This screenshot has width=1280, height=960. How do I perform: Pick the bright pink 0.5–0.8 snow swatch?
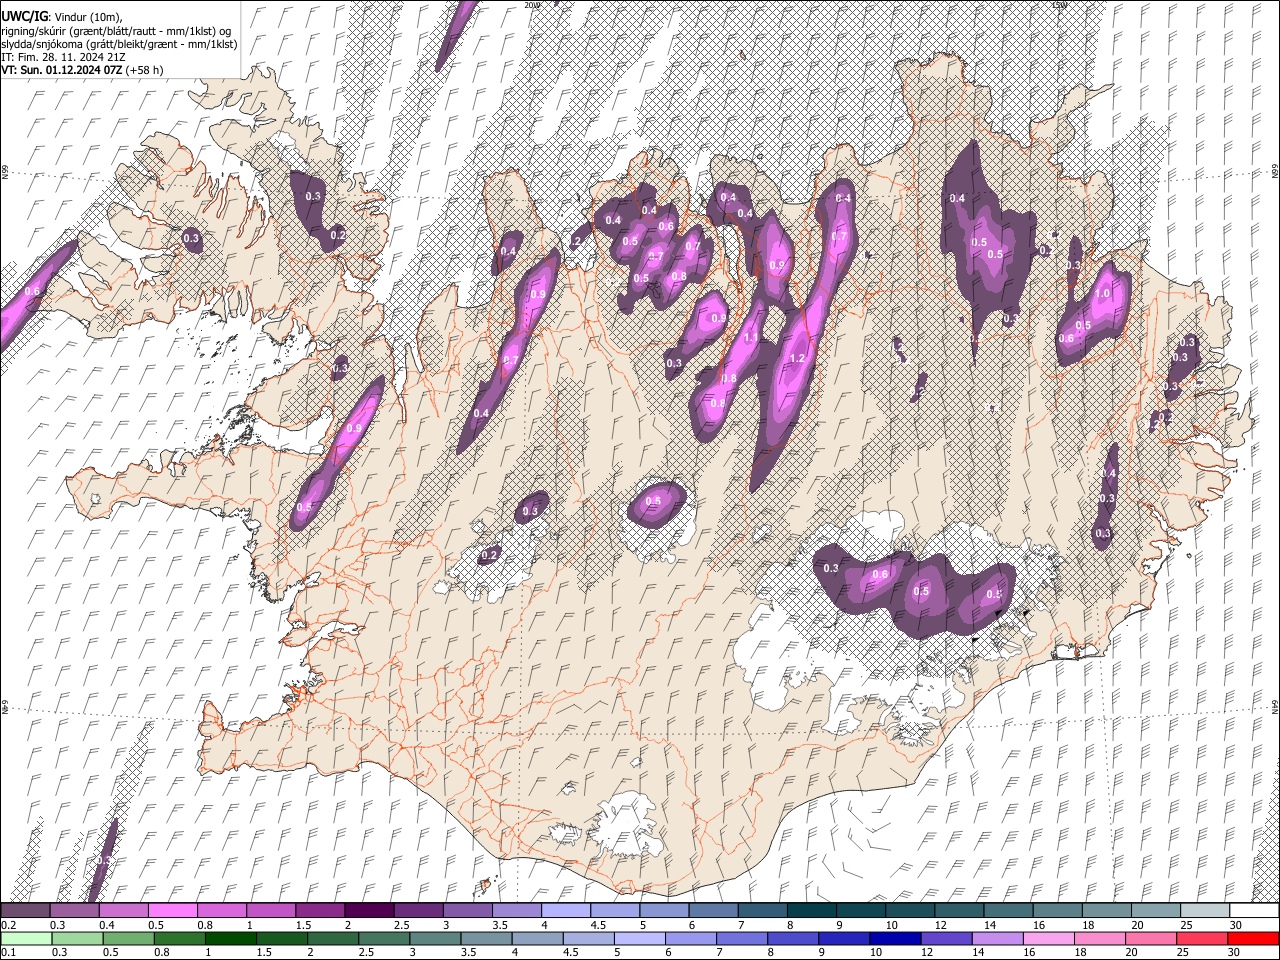172,911
